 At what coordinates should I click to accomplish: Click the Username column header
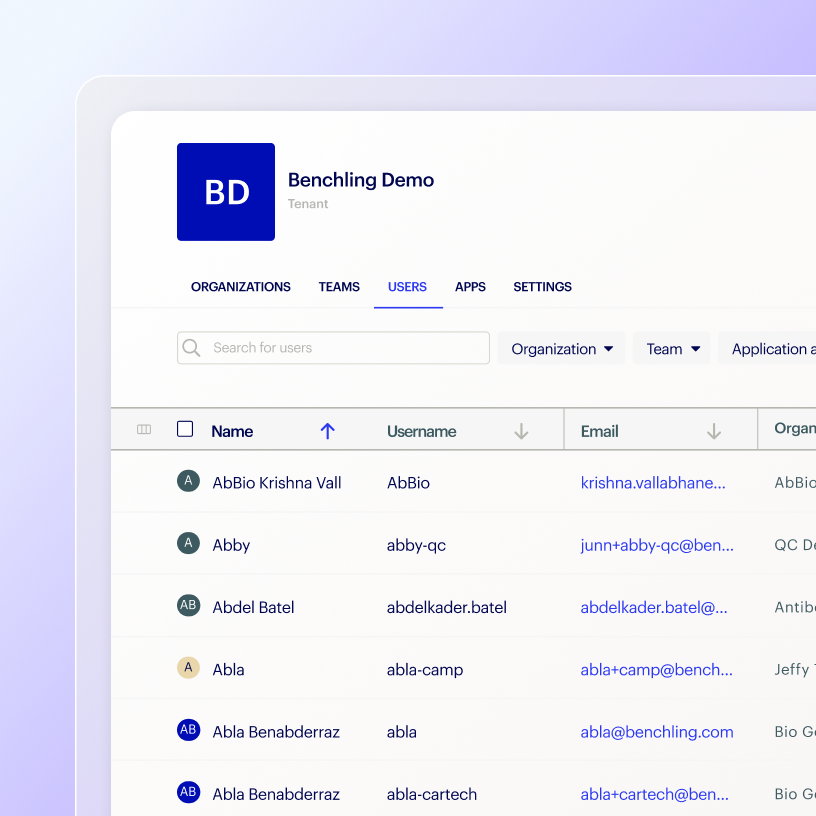(422, 431)
